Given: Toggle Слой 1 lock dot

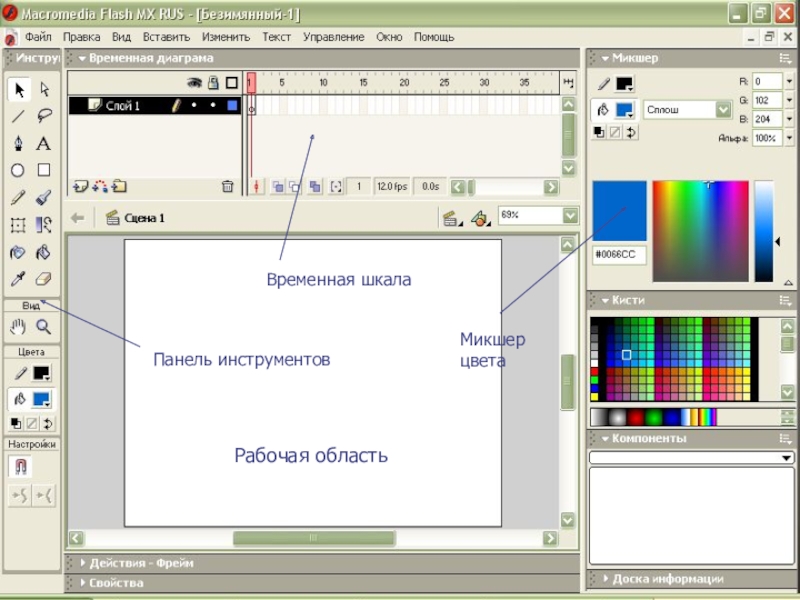Looking at the screenshot, I should (213, 106).
